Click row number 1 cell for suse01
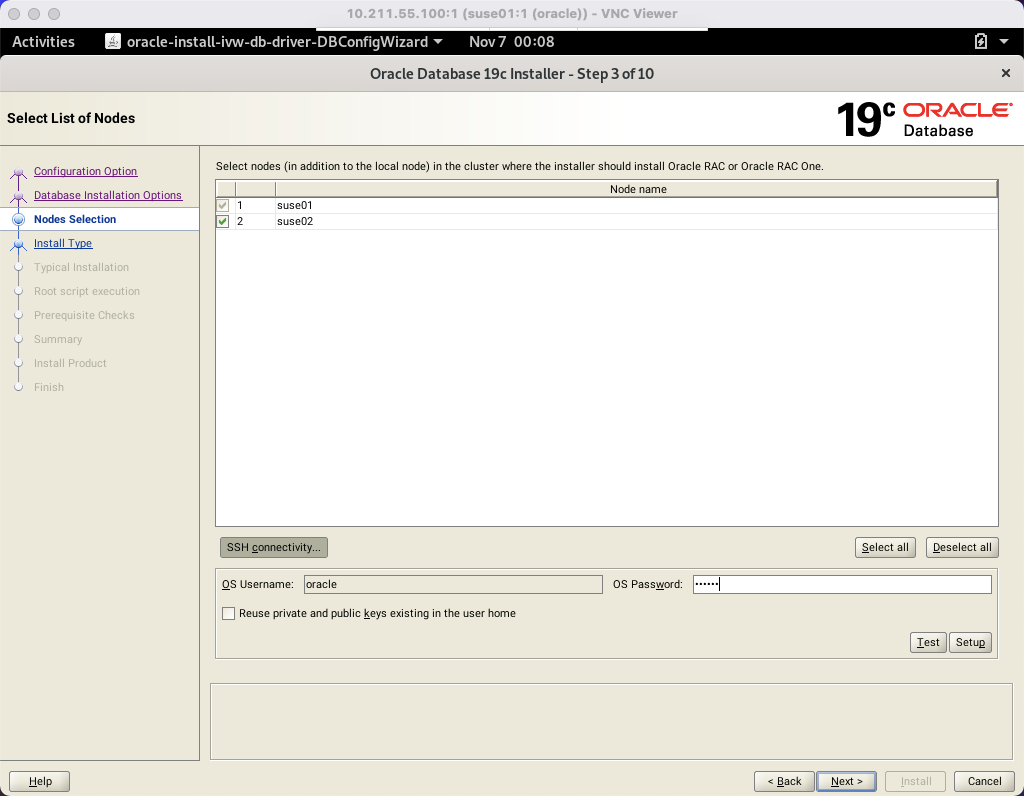 click(x=255, y=205)
